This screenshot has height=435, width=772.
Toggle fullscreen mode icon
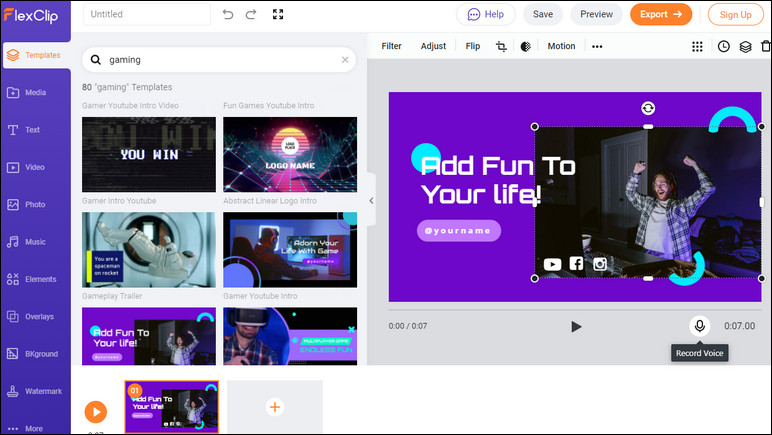tap(278, 14)
